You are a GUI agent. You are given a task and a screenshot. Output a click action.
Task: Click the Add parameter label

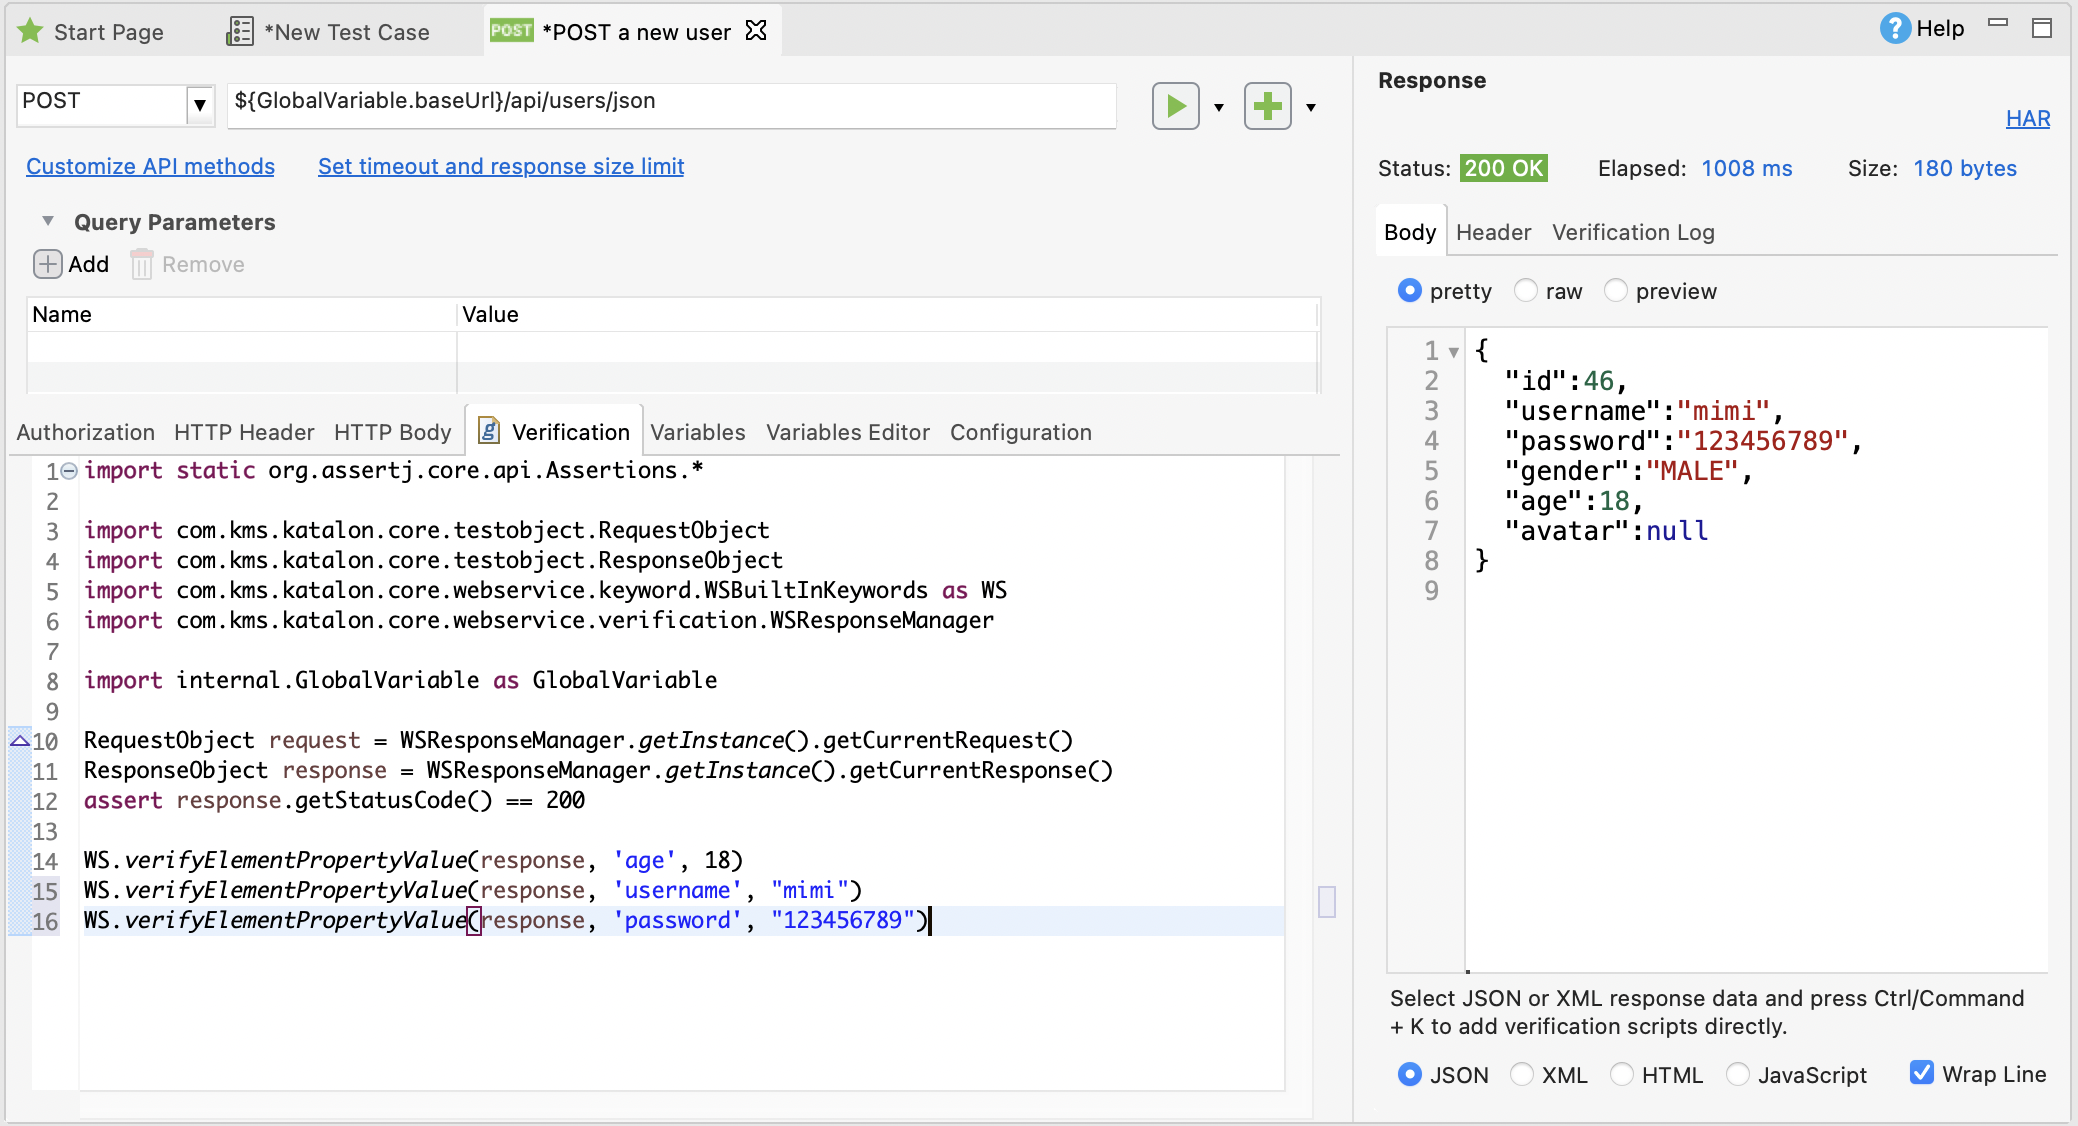88,264
